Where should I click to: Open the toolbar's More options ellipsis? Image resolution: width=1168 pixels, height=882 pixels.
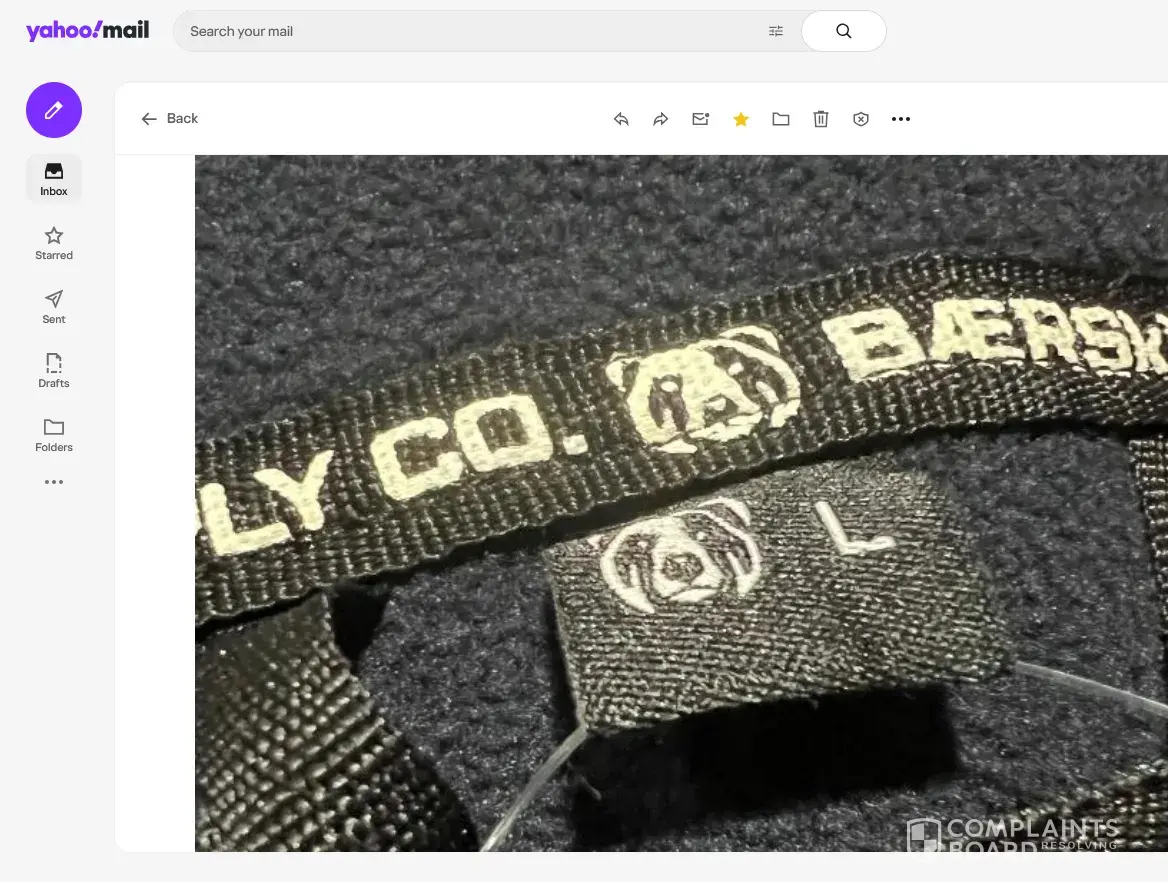click(901, 119)
